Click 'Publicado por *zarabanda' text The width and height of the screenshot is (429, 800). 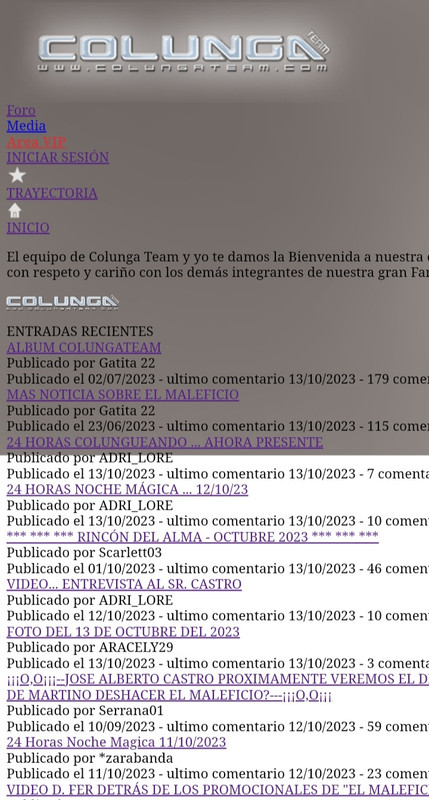click(90, 758)
